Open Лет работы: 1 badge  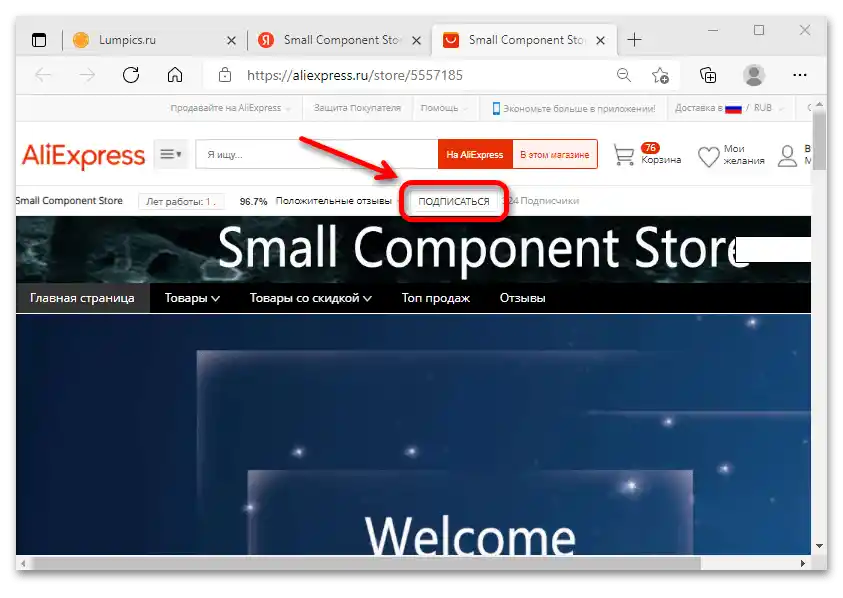pos(181,202)
